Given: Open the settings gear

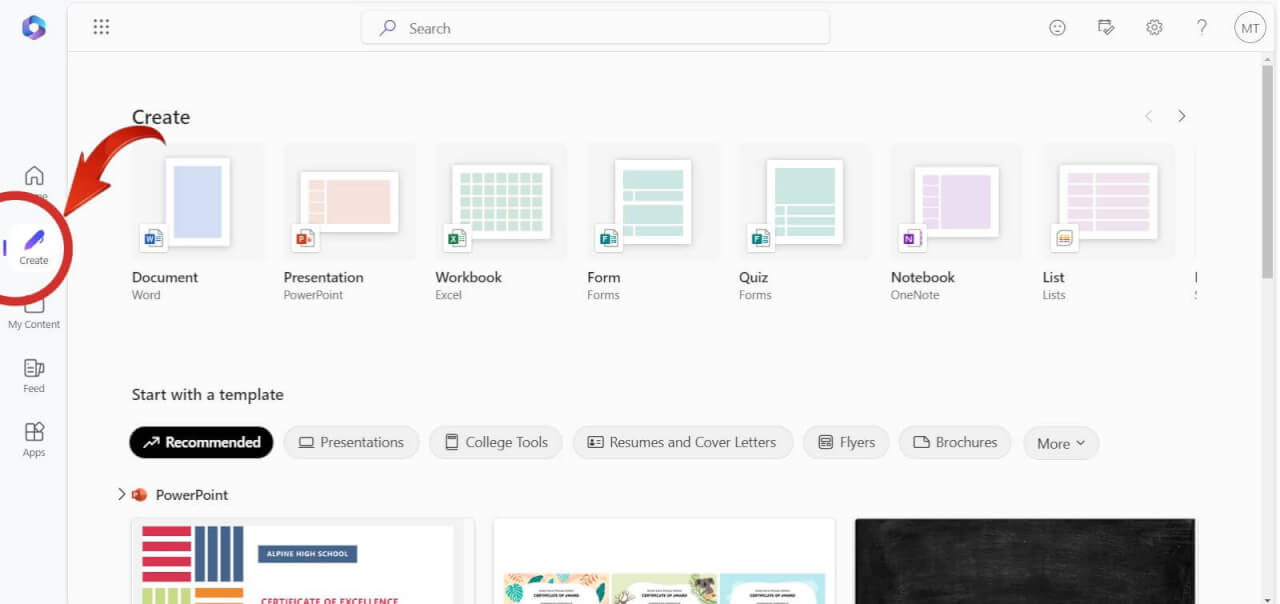Looking at the screenshot, I should (x=1154, y=28).
